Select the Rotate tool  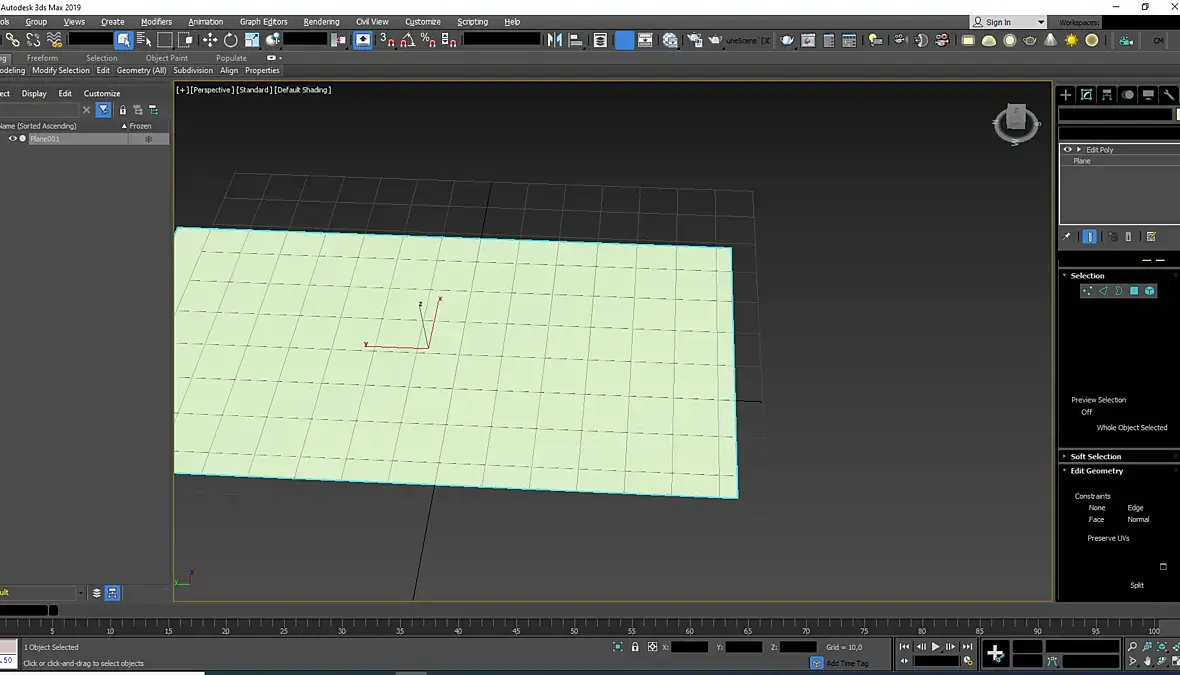coord(230,40)
